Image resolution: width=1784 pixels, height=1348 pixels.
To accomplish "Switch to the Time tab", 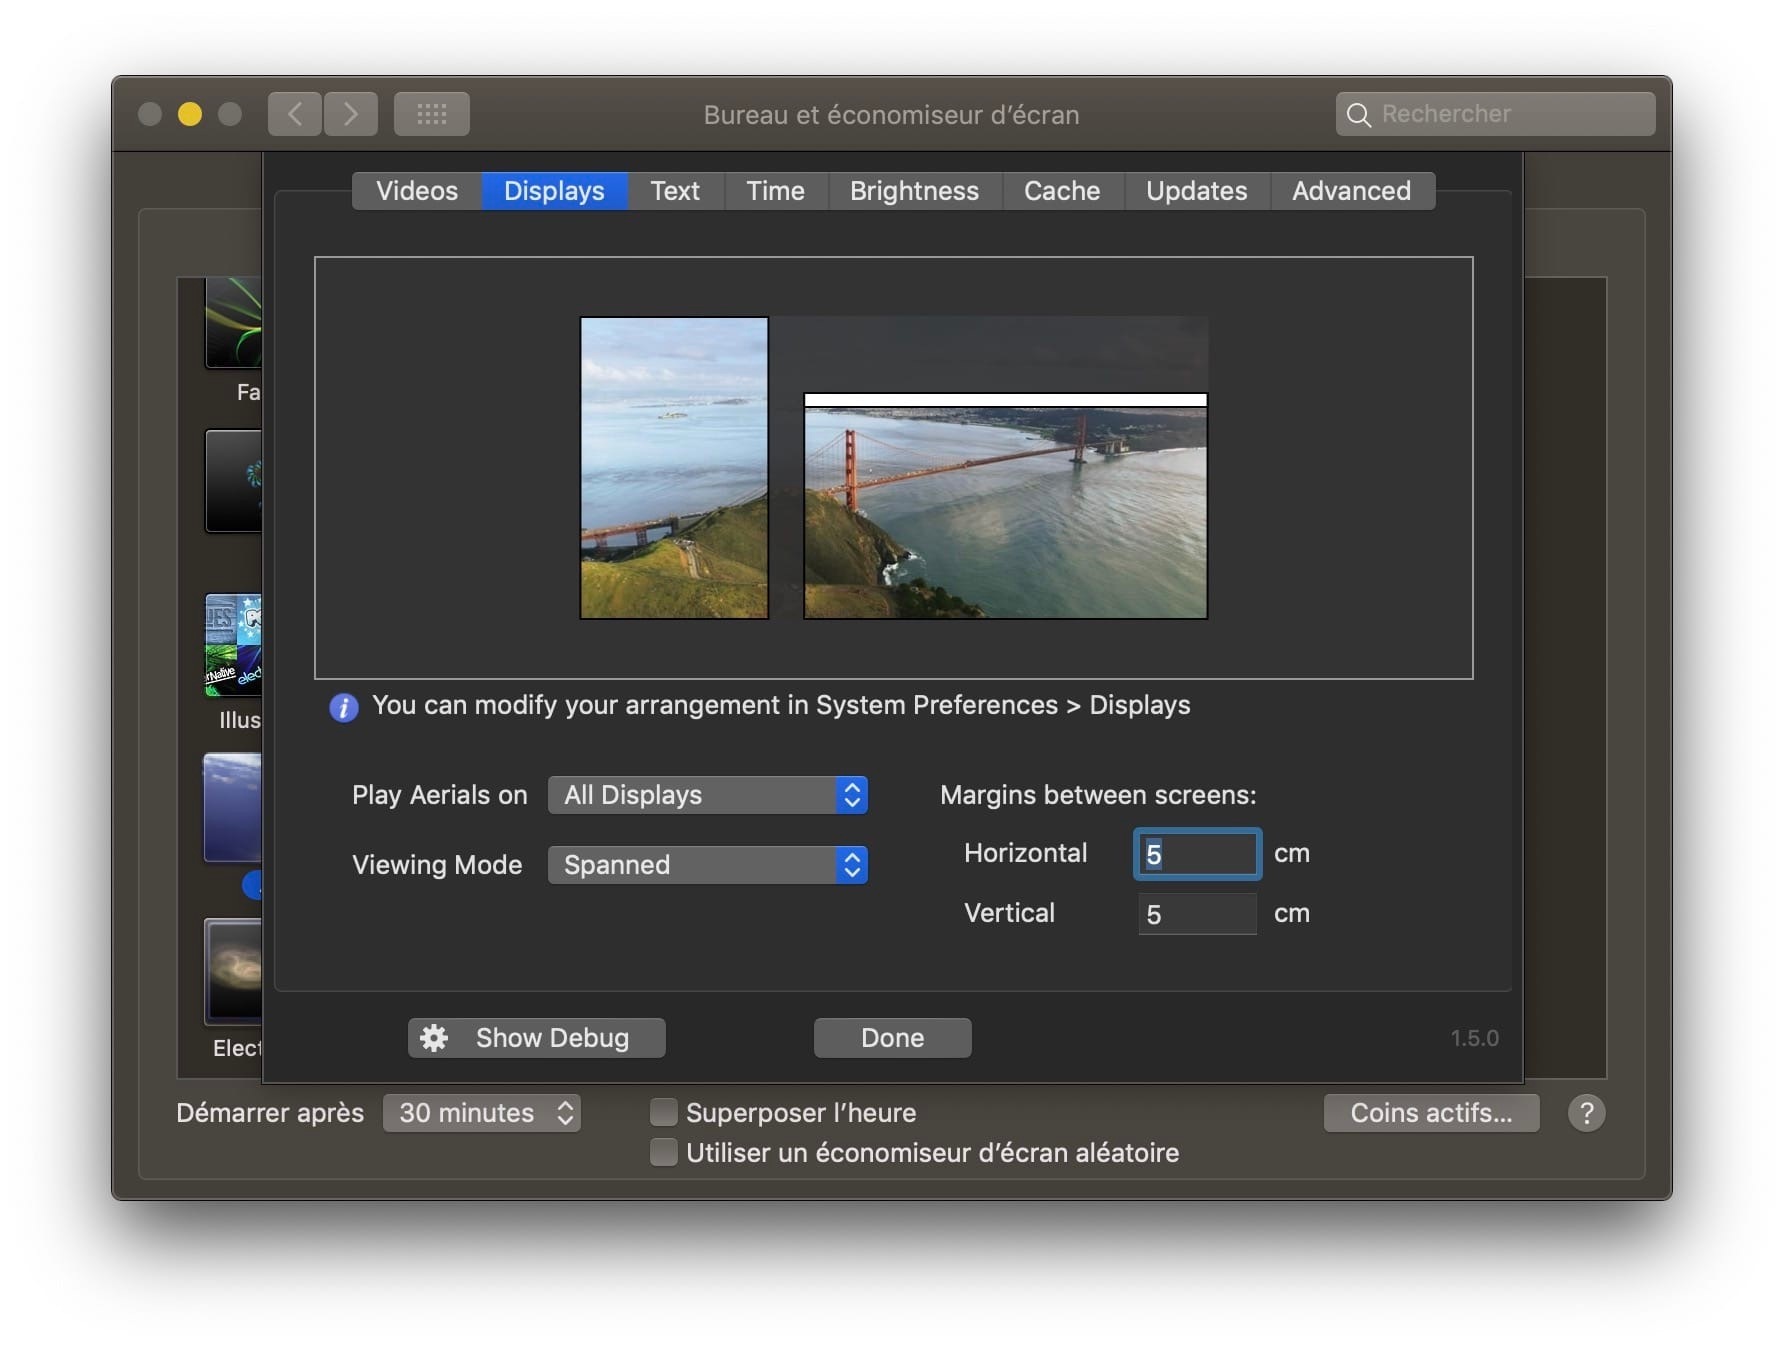I will pyautogui.click(x=775, y=191).
